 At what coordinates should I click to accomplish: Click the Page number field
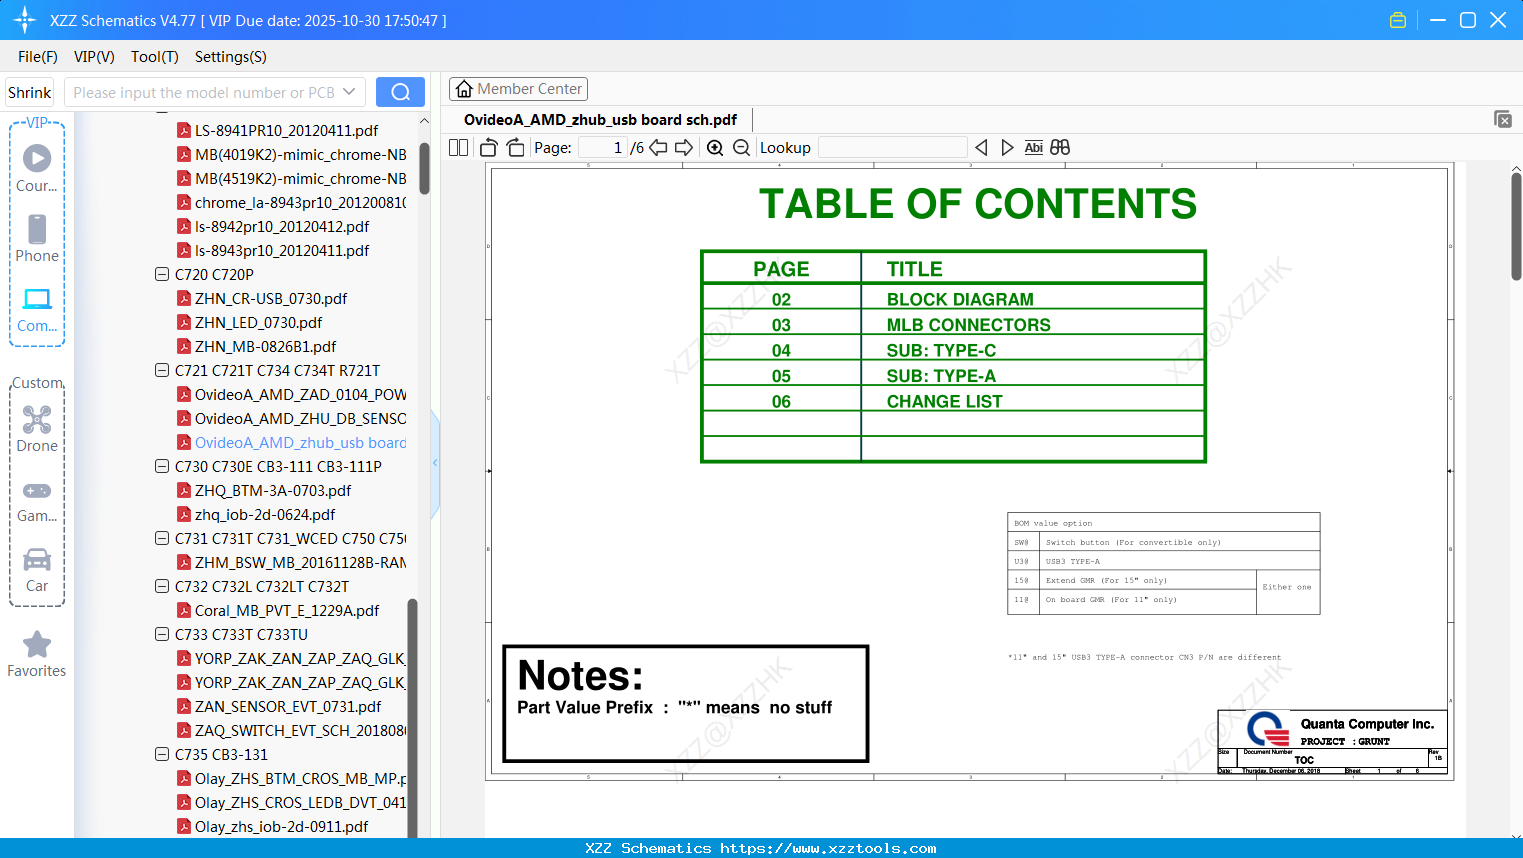[603, 148]
